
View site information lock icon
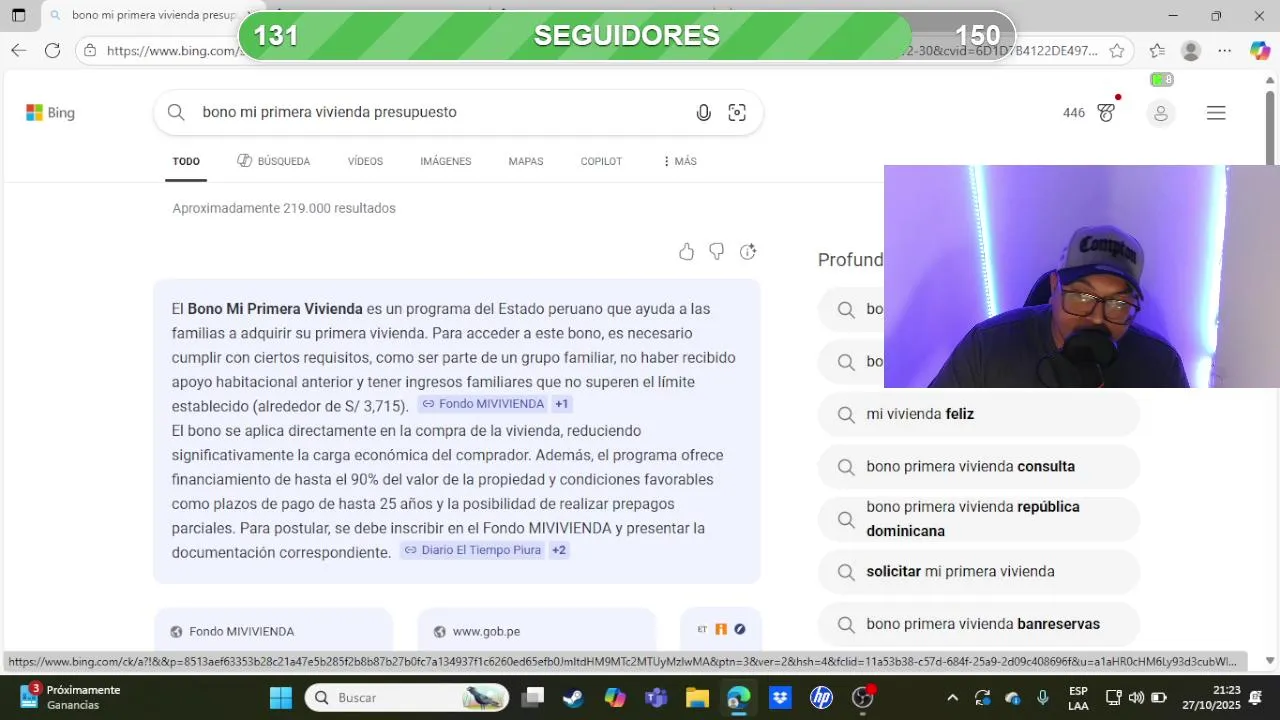click(x=90, y=50)
